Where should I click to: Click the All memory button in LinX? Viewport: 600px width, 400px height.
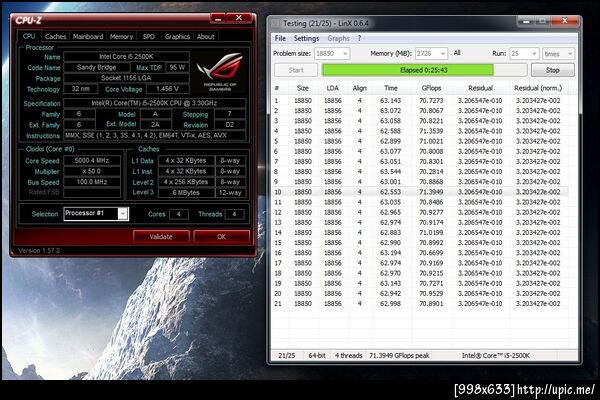coord(457,53)
